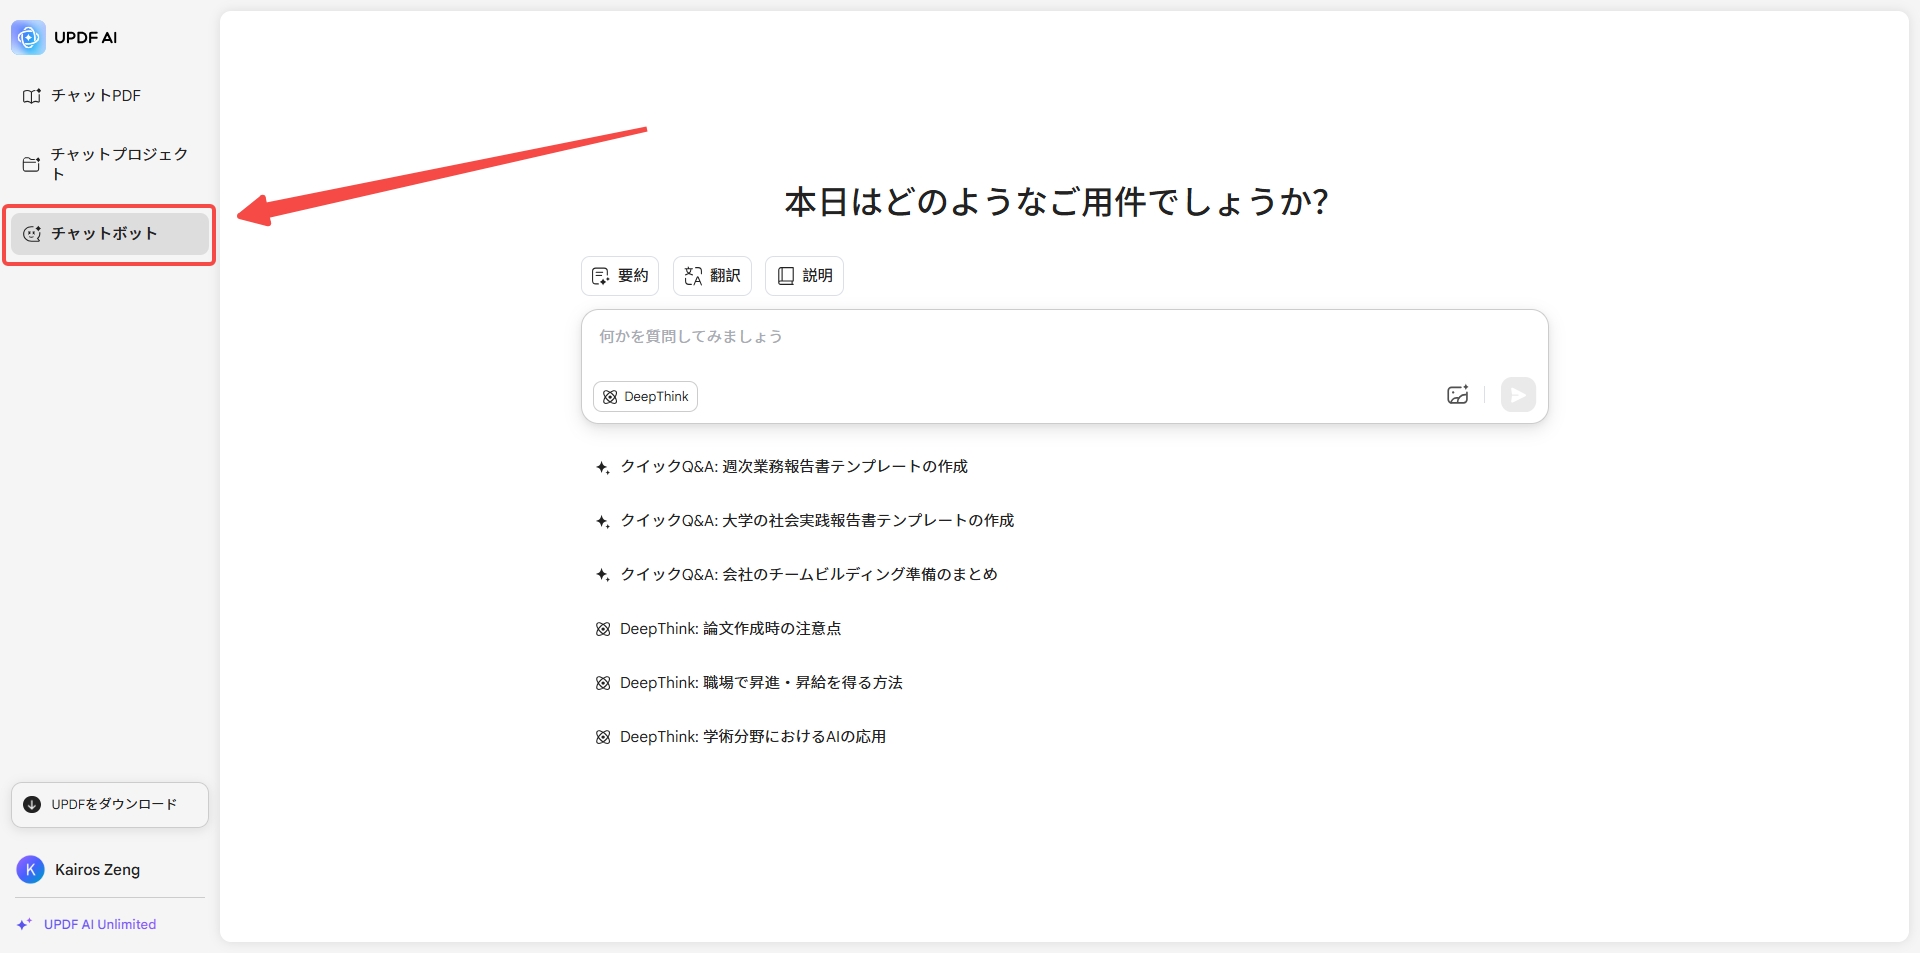Click the UPDF AI title text
Screen dimensions: 1920x953
86,38
